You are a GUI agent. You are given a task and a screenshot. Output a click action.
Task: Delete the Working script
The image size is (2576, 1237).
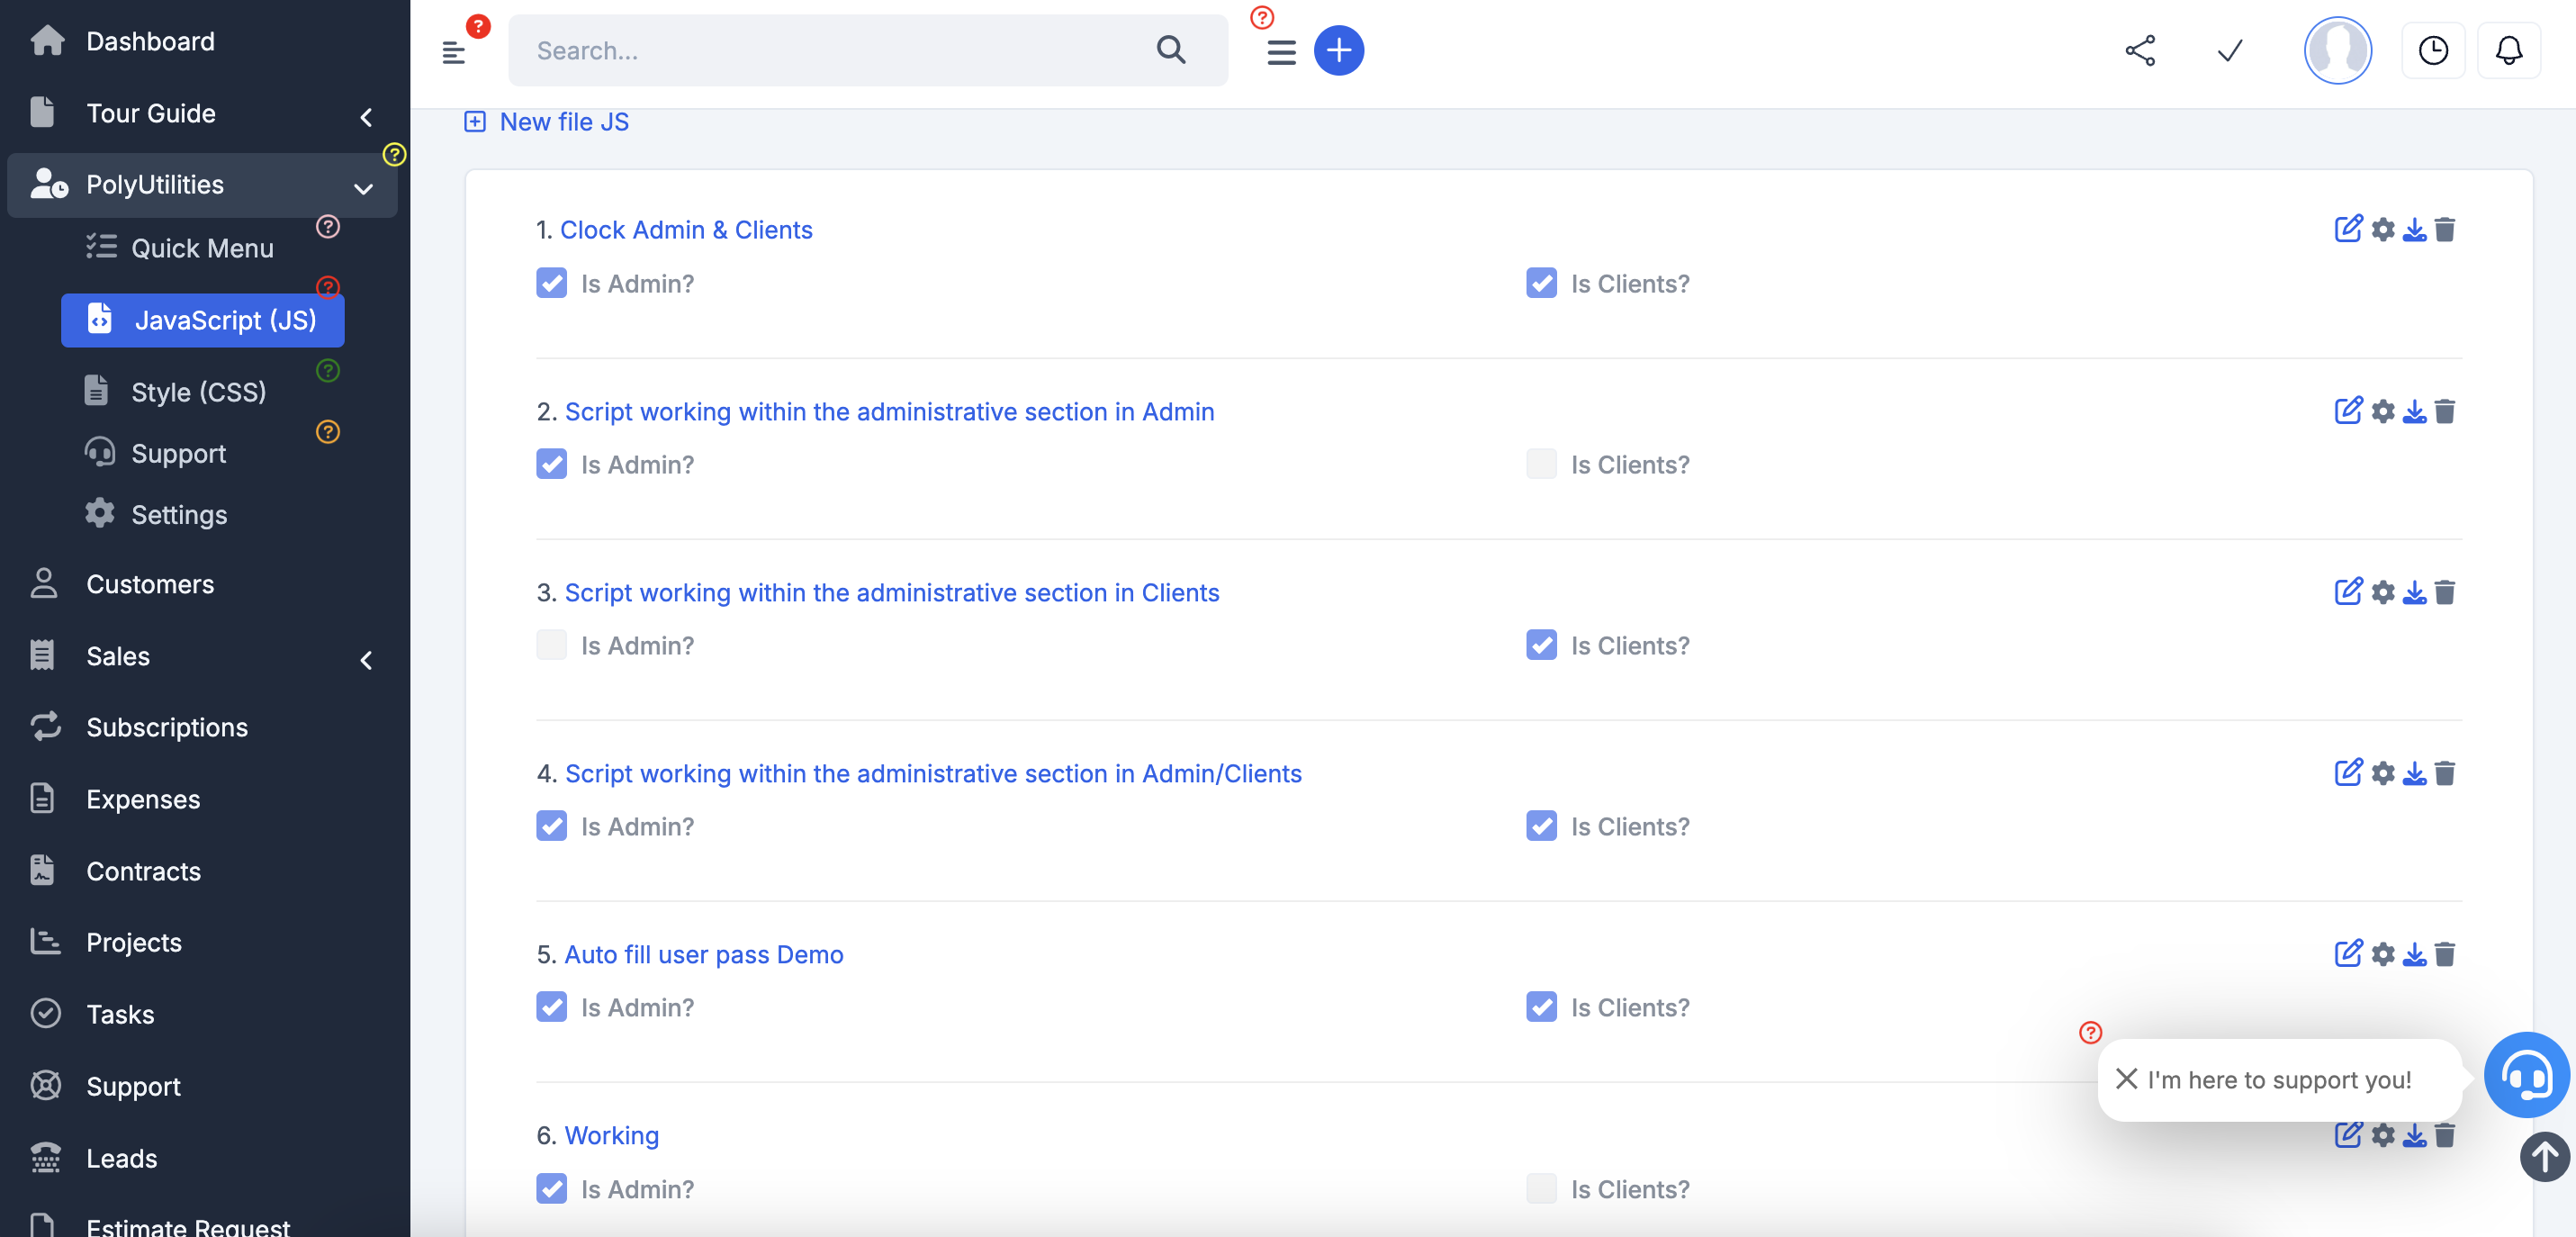click(2447, 1135)
